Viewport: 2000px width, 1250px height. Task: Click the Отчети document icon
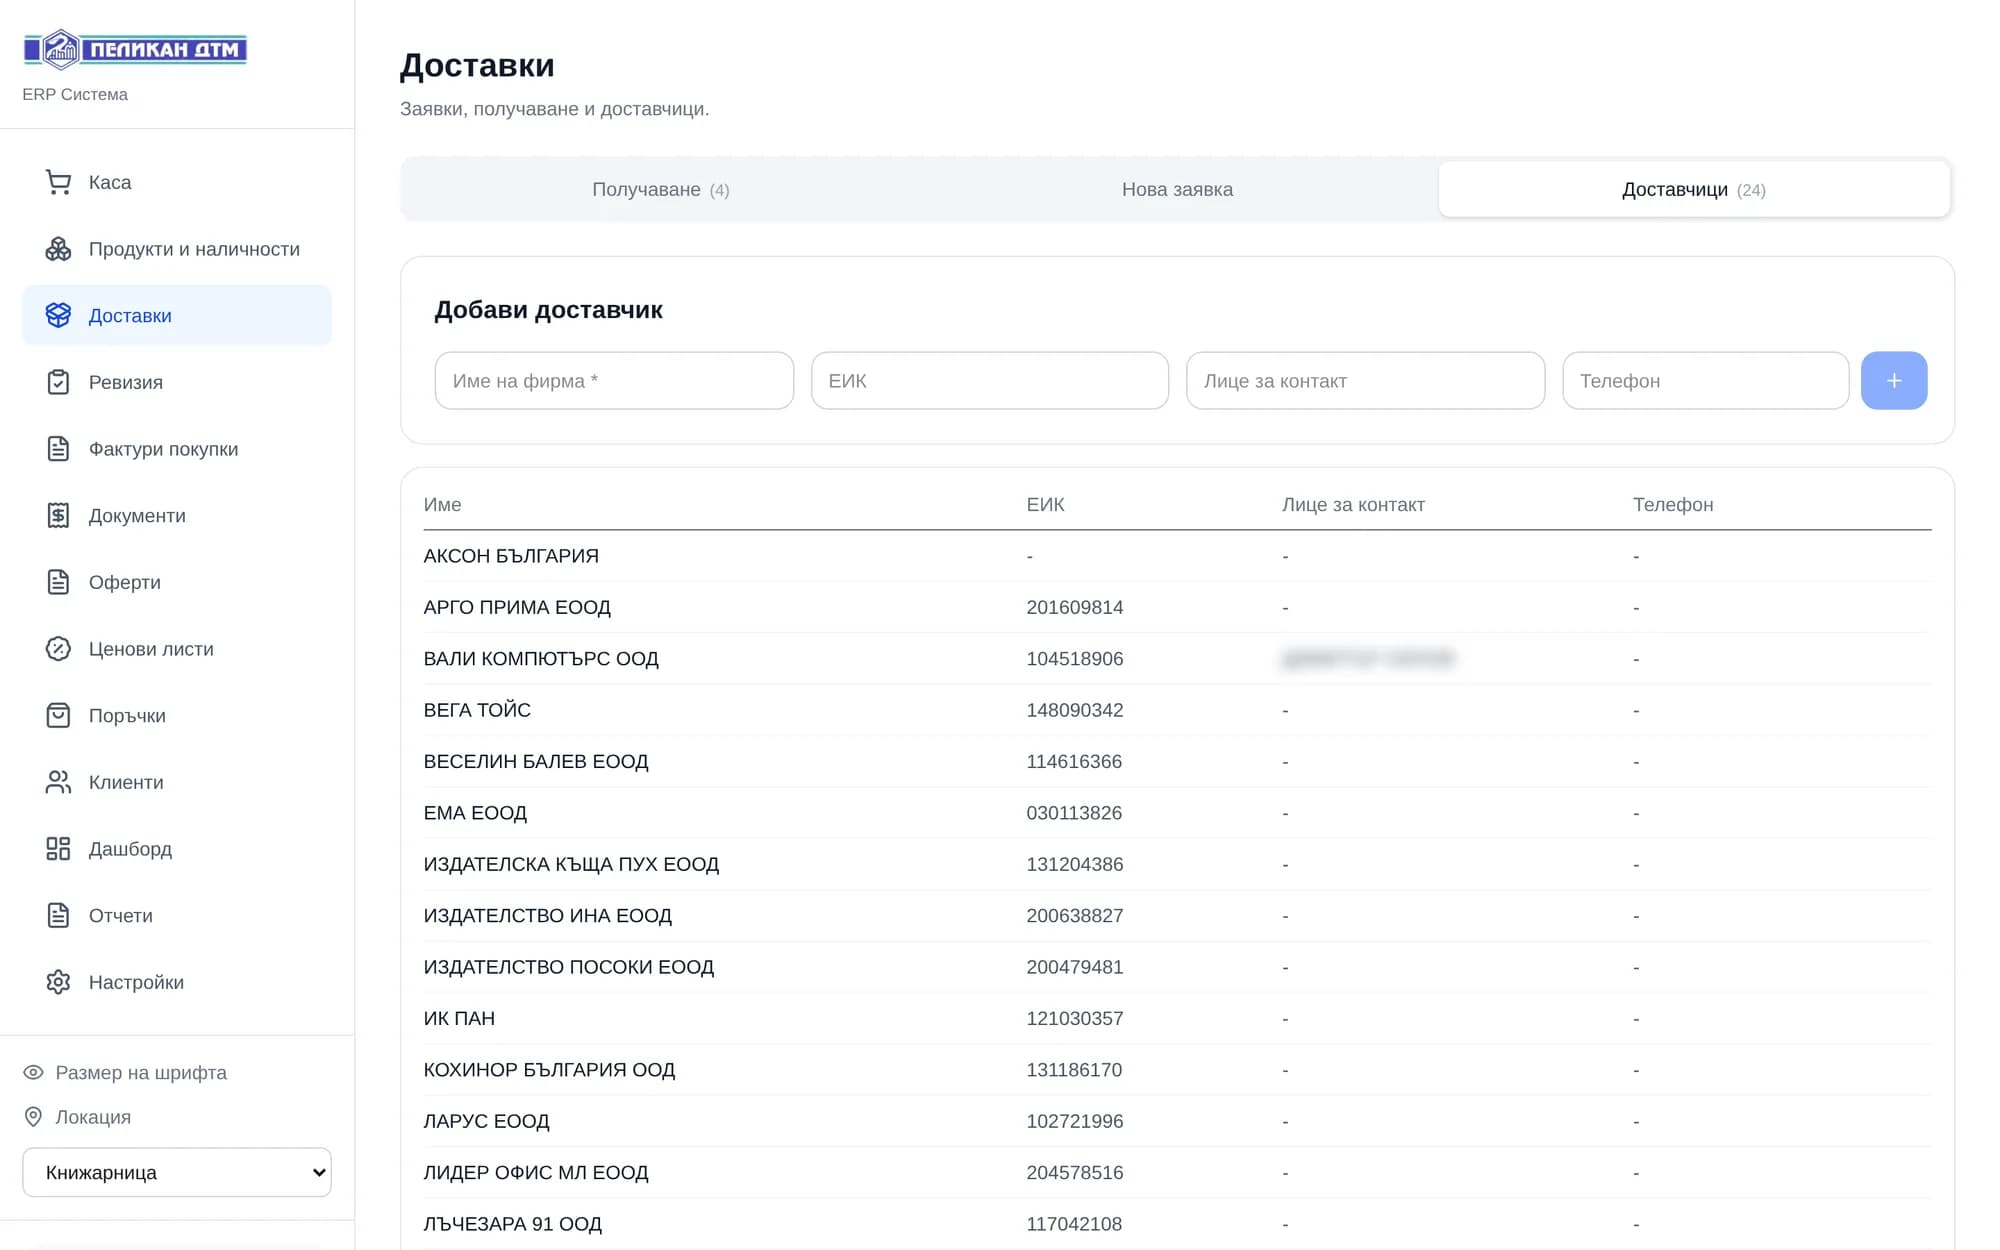click(x=58, y=915)
